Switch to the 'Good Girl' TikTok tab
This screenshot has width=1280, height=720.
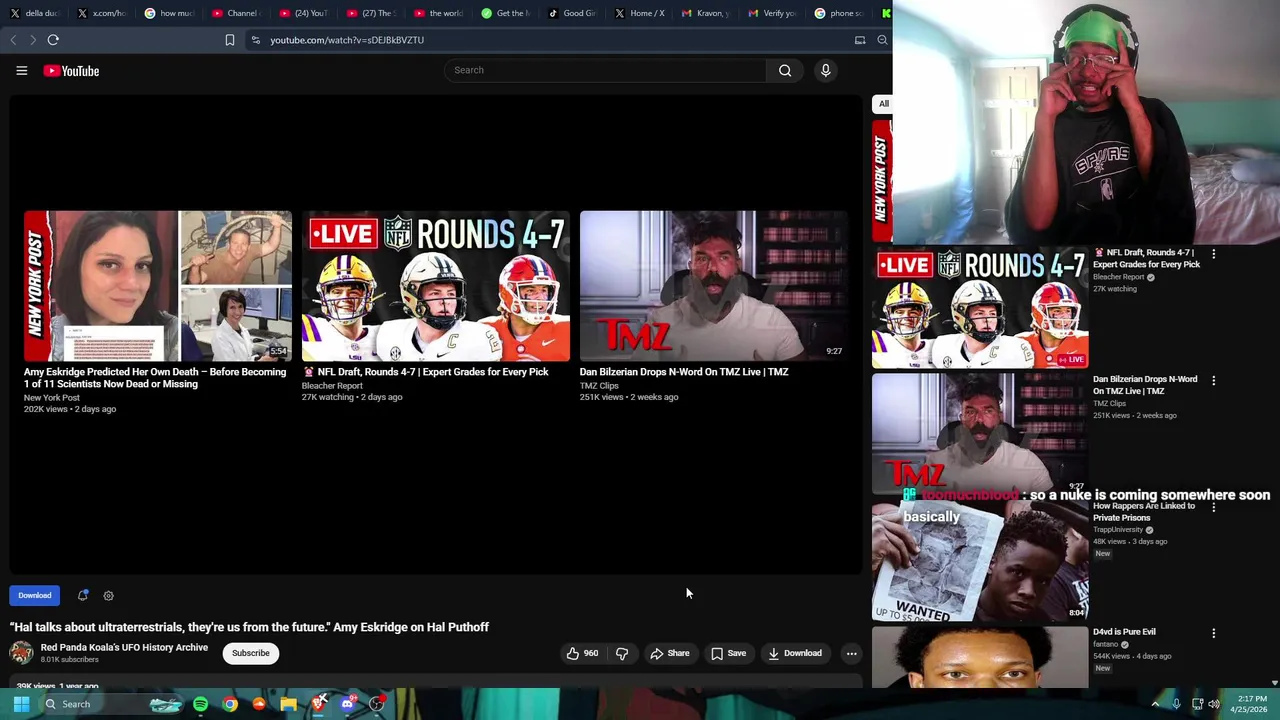click(x=573, y=13)
